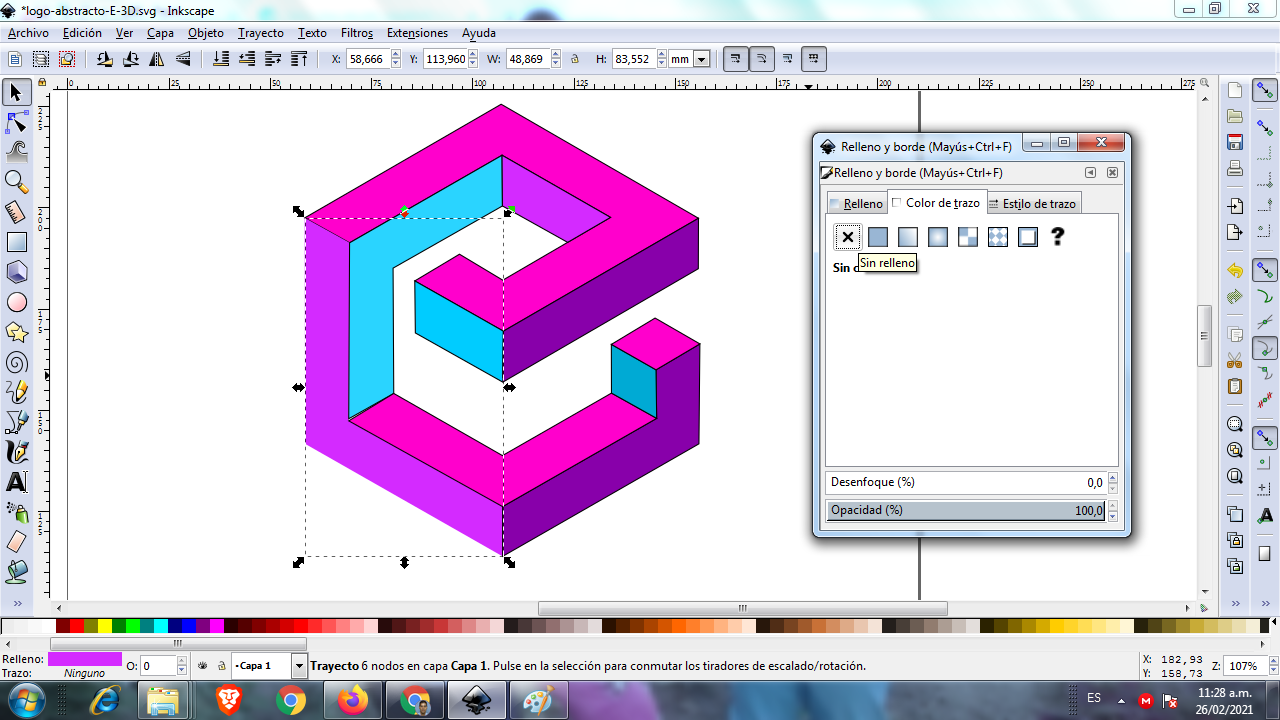The image size is (1280, 720).
Task: Open the Ayuda menu
Action: point(479,33)
